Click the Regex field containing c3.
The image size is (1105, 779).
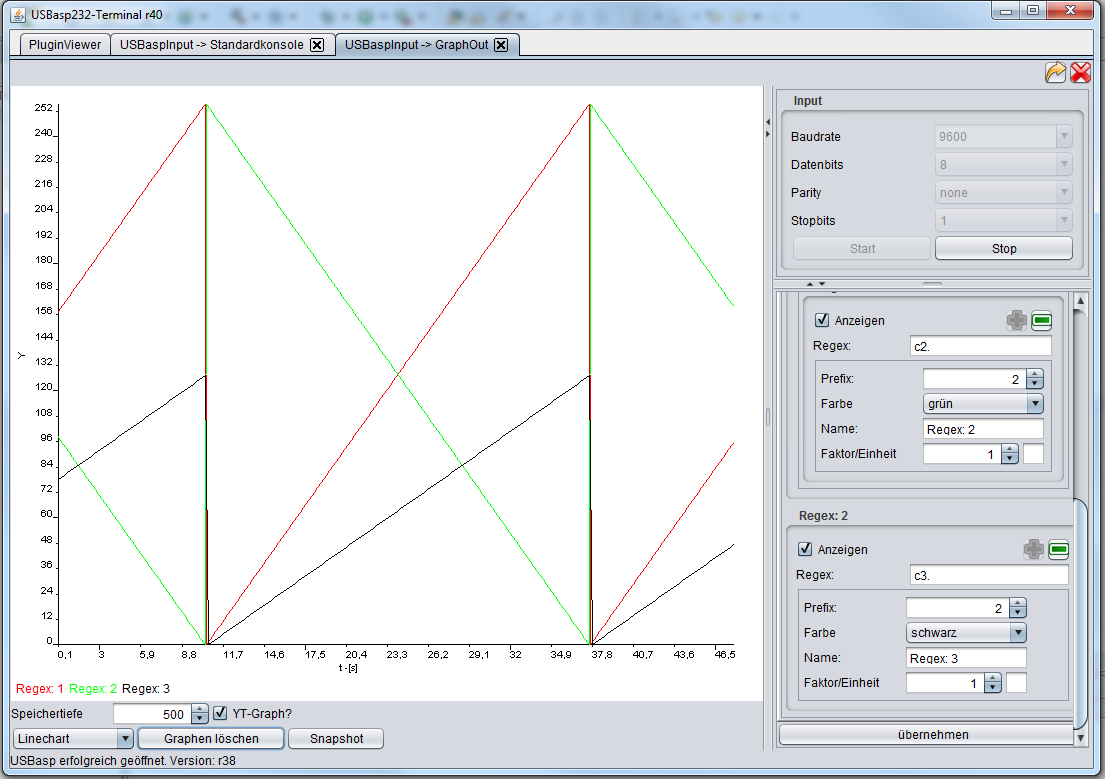click(989, 575)
